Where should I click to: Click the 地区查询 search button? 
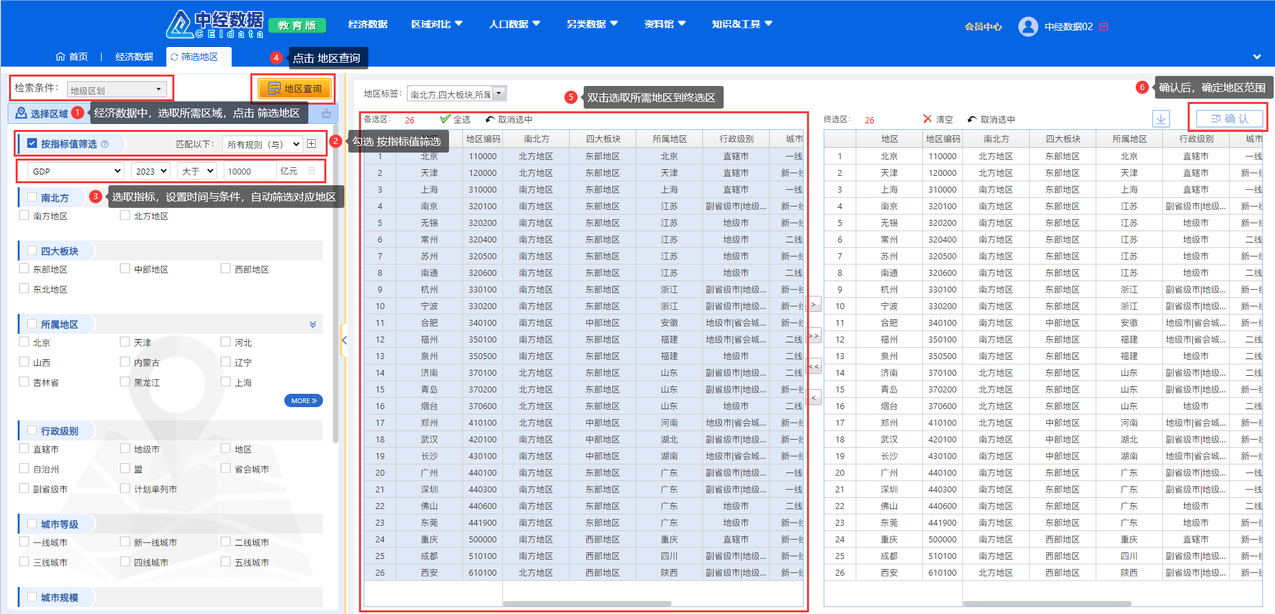pyautogui.click(x=294, y=89)
